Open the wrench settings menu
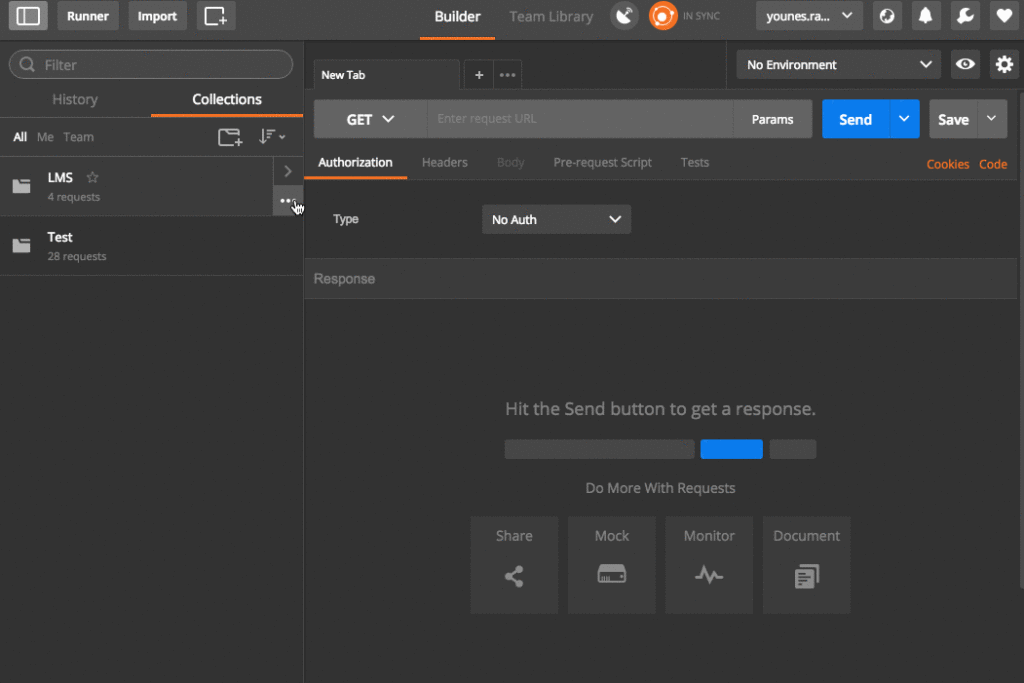 (x=965, y=16)
